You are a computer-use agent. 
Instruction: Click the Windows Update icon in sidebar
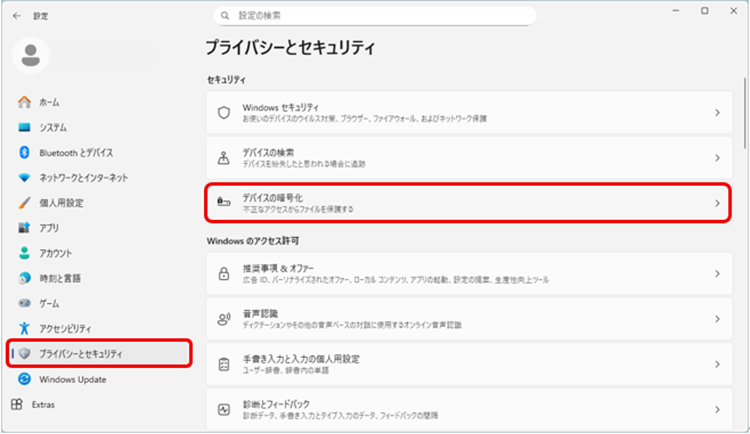25,379
